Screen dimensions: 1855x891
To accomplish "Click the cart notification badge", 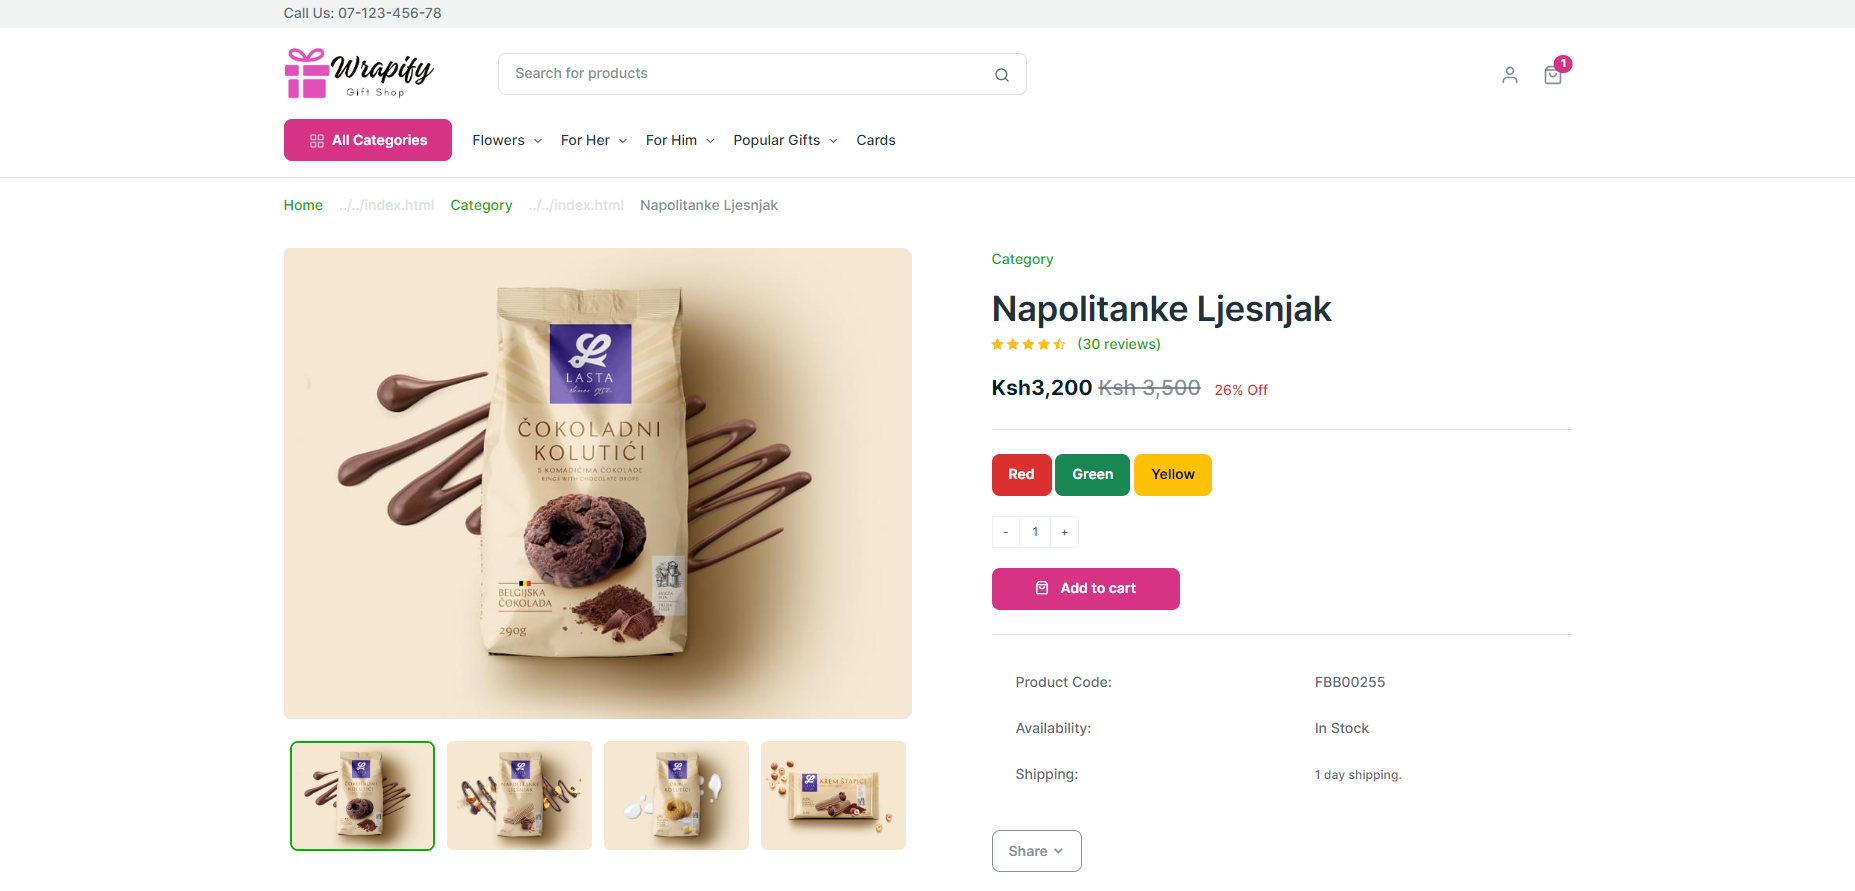I will tap(1563, 63).
